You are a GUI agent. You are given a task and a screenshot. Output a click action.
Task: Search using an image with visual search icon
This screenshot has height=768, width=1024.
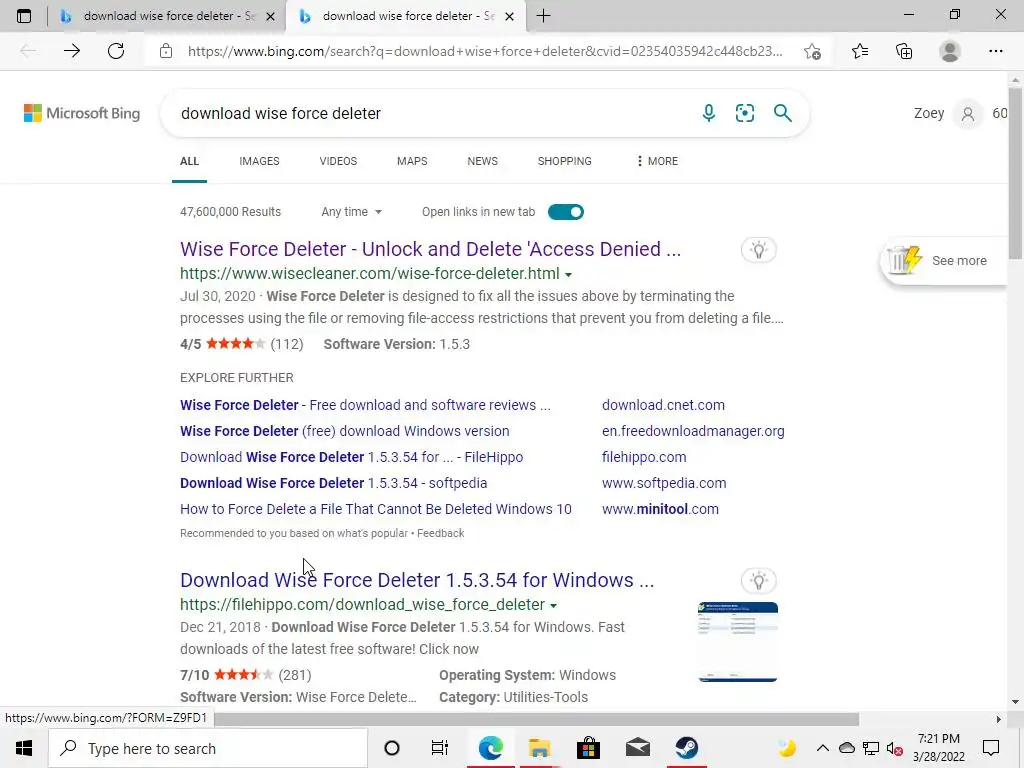tap(744, 113)
